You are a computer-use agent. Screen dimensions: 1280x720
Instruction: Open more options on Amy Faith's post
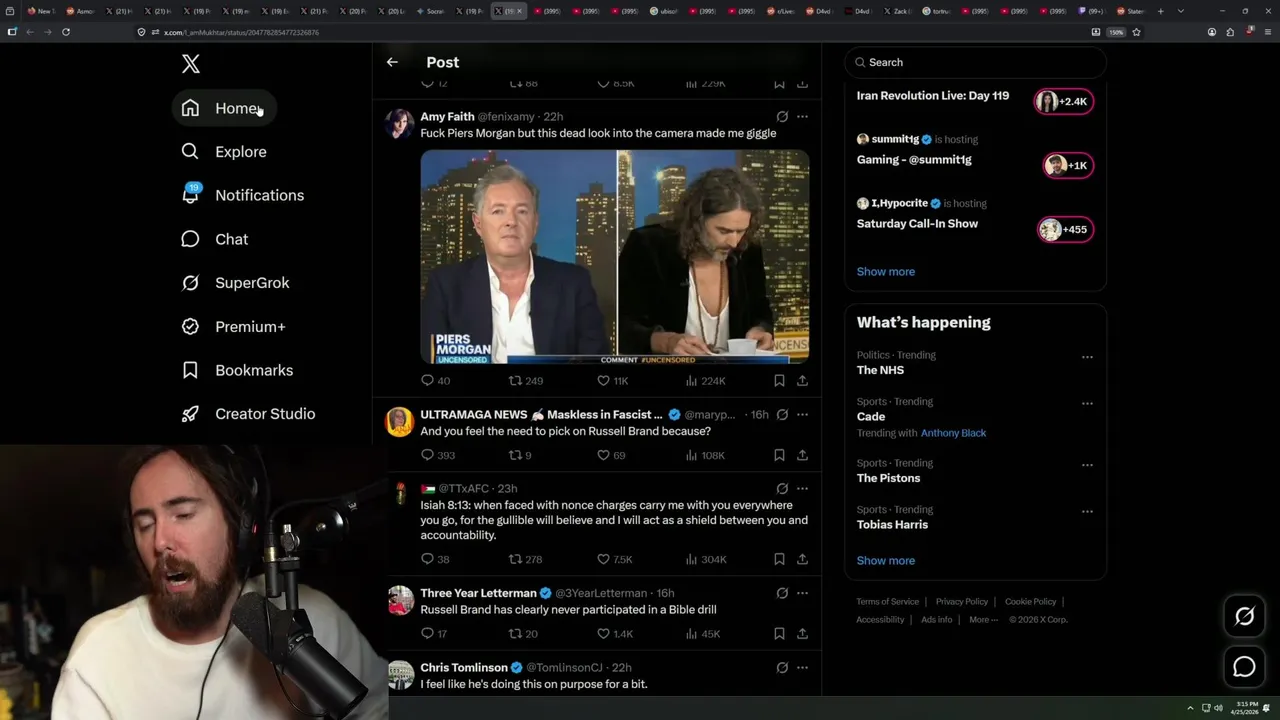(x=802, y=117)
